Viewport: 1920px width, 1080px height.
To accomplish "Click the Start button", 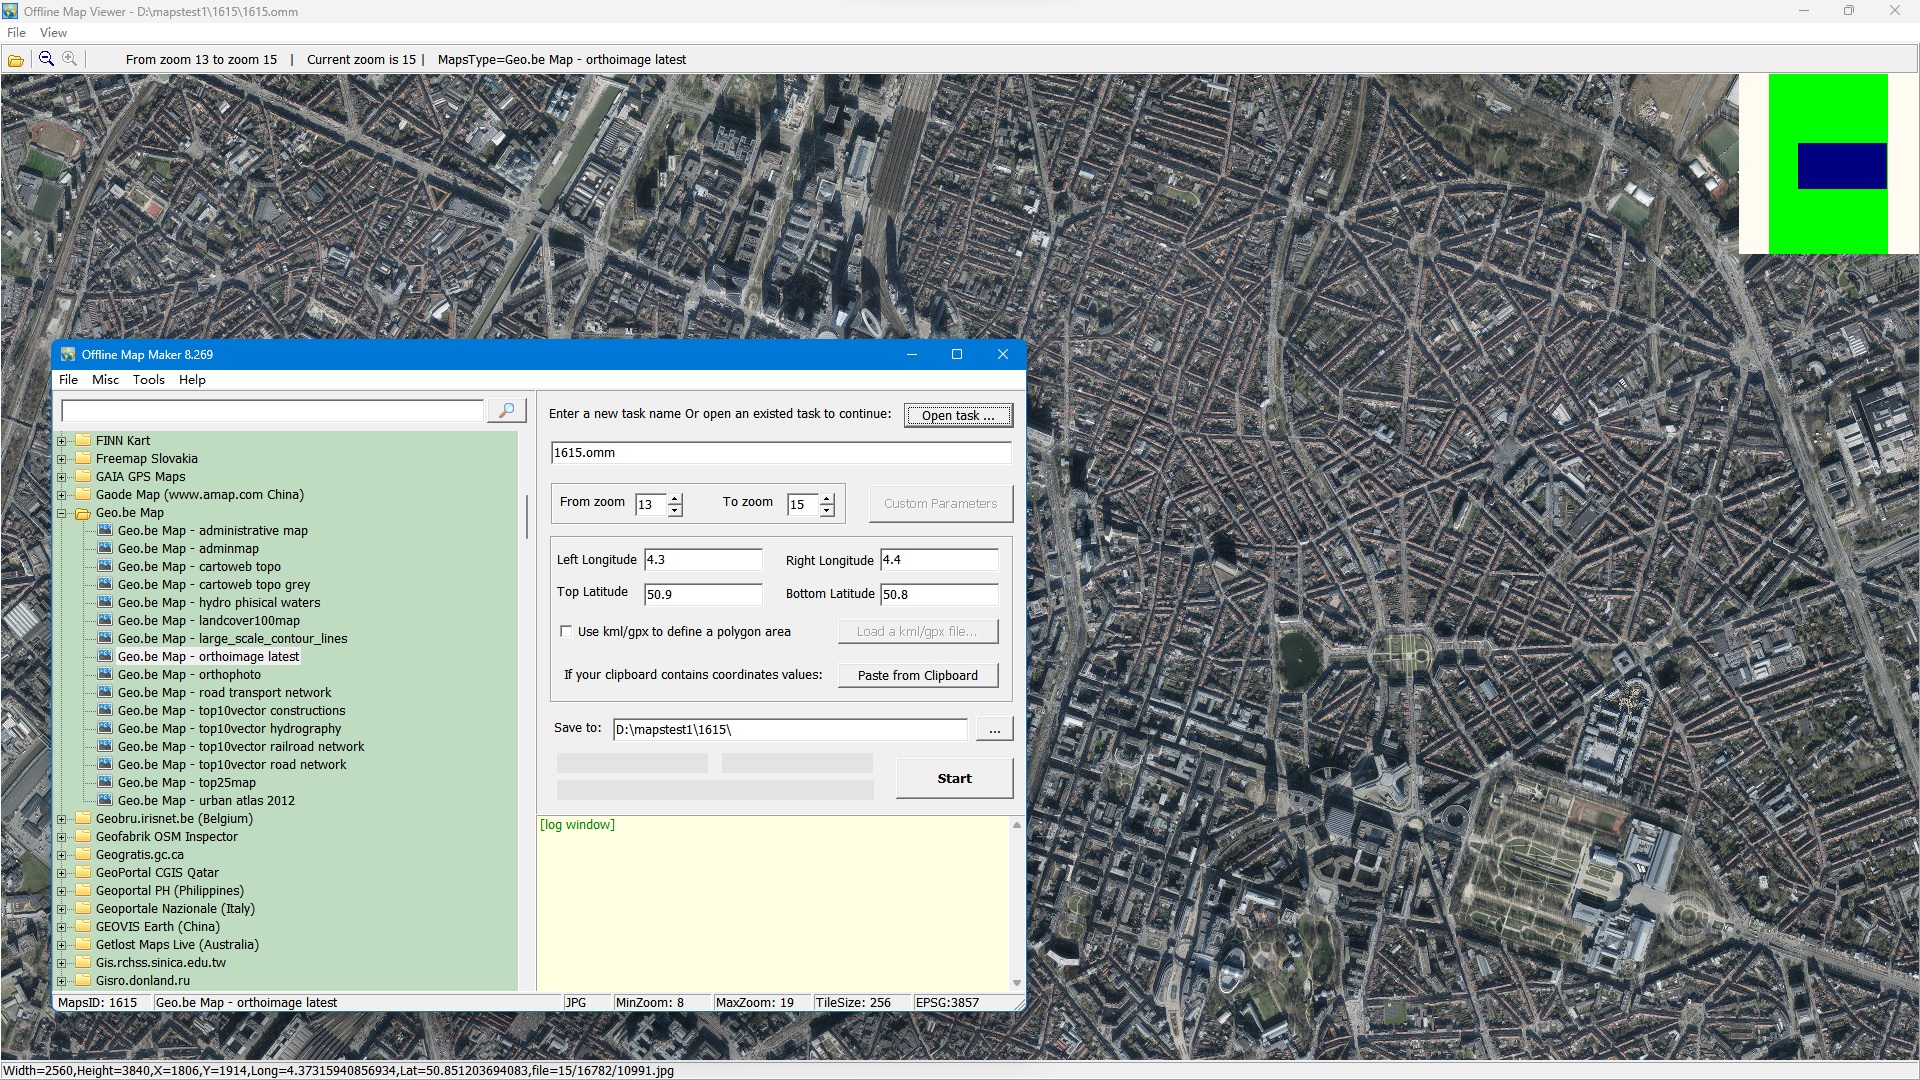I will (954, 778).
